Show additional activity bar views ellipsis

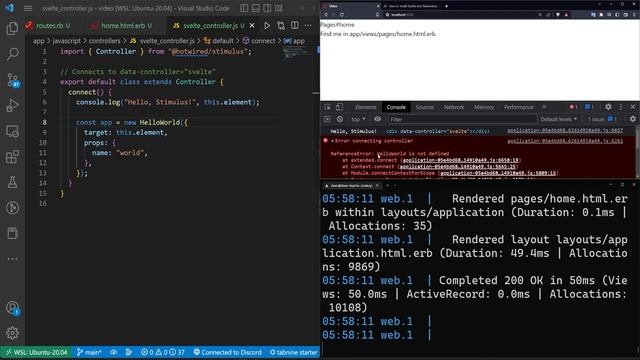click(x=12, y=259)
